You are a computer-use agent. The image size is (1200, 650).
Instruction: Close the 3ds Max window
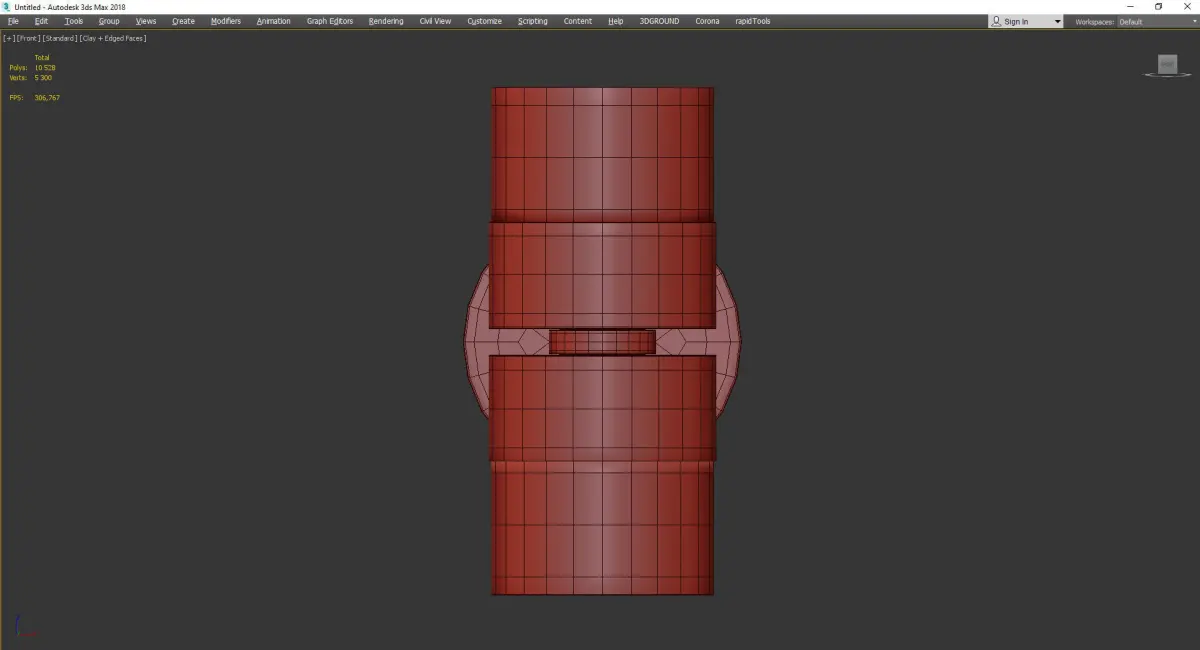1186,7
